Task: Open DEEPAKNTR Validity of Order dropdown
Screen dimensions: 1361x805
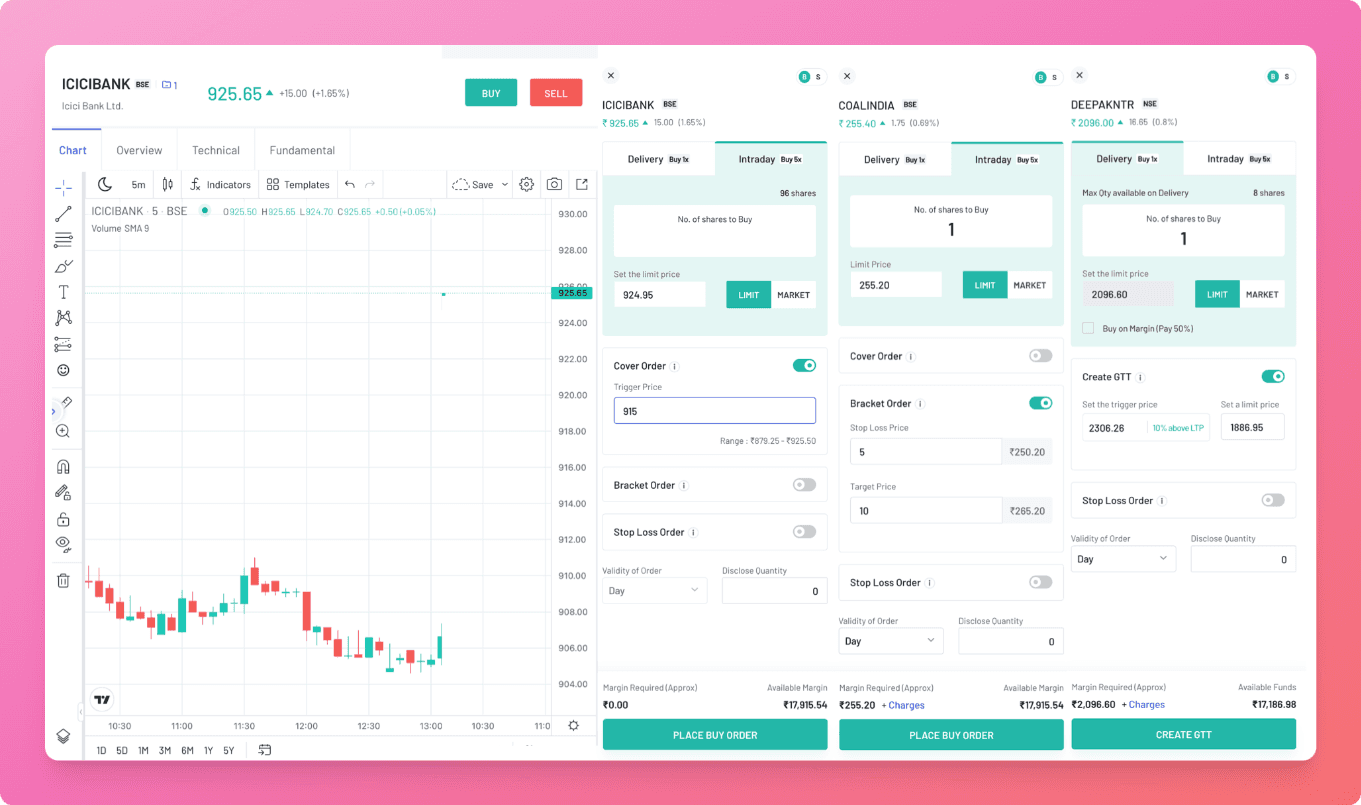Action: point(1123,559)
